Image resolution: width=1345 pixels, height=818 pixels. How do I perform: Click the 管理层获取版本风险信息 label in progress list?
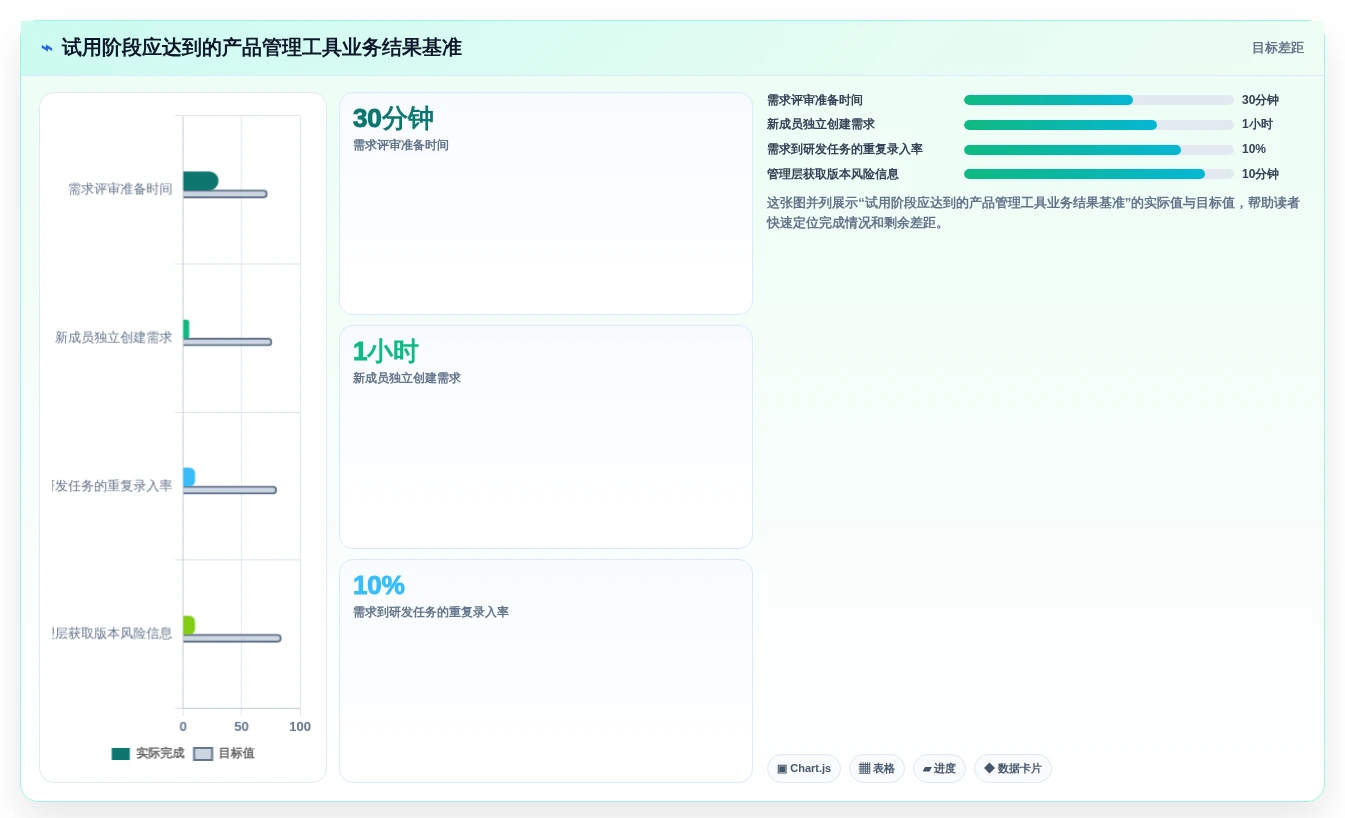pyautogui.click(x=833, y=174)
